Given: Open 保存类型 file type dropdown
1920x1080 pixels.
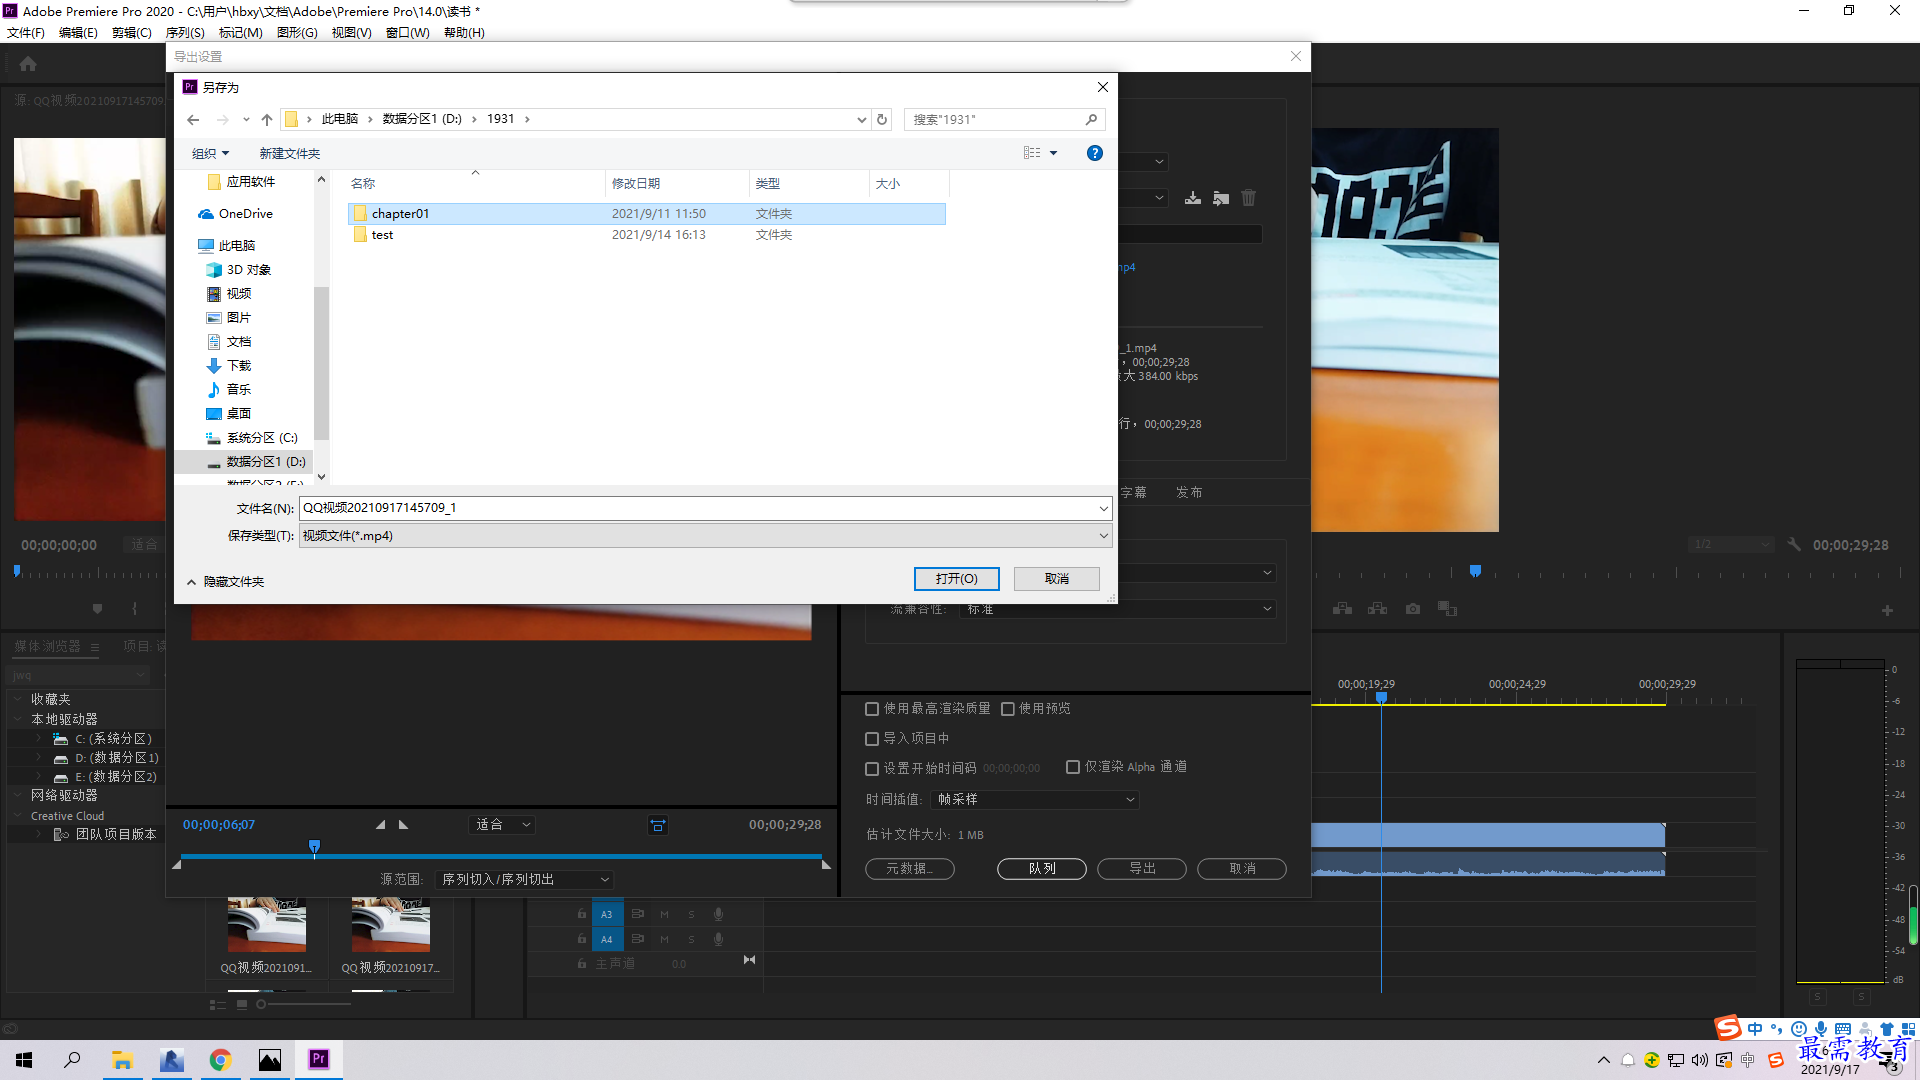Looking at the screenshot, I should click(x=705, y=536).
